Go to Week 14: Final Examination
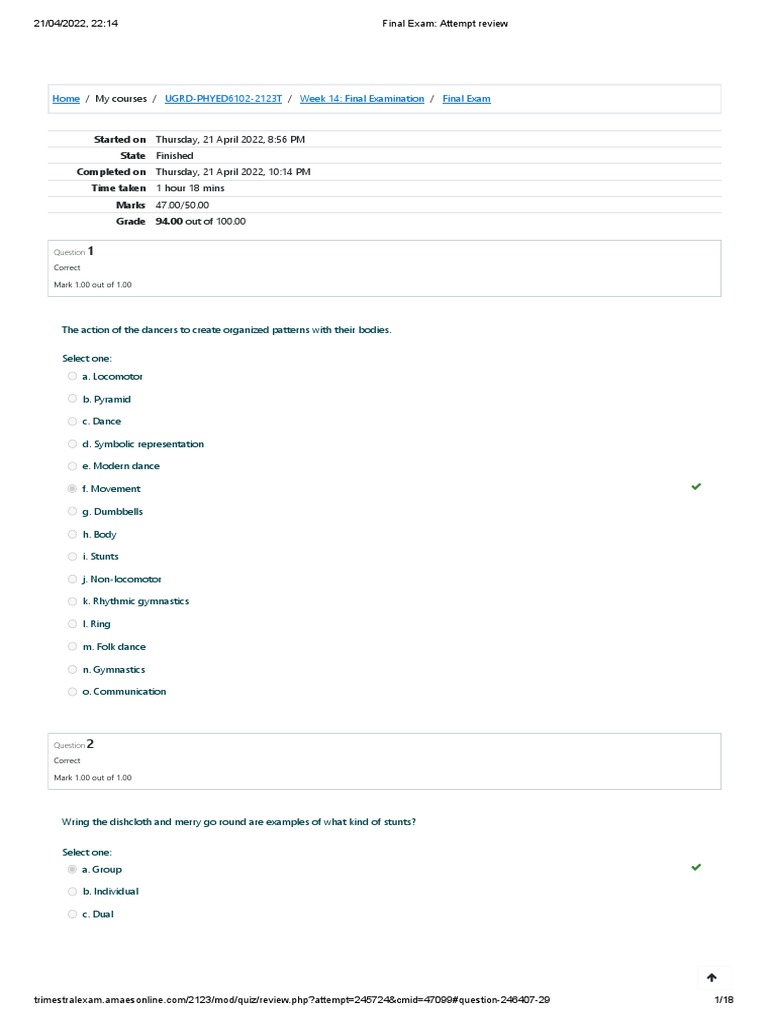The height and width of the screenshot is (1024, 768). 361,99
